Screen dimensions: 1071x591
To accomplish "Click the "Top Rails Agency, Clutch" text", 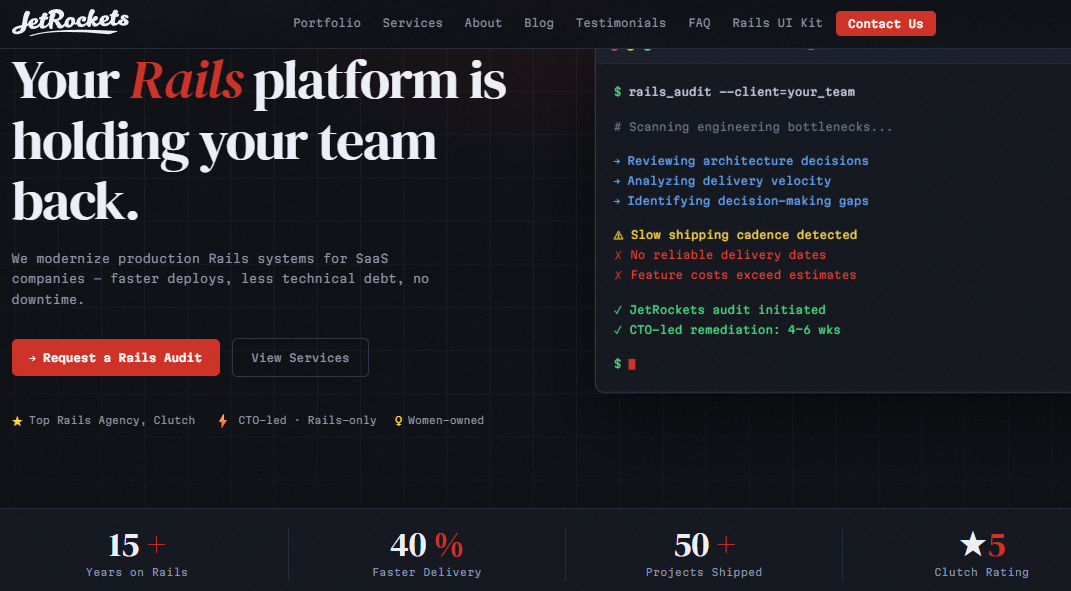I will (112, 420).
